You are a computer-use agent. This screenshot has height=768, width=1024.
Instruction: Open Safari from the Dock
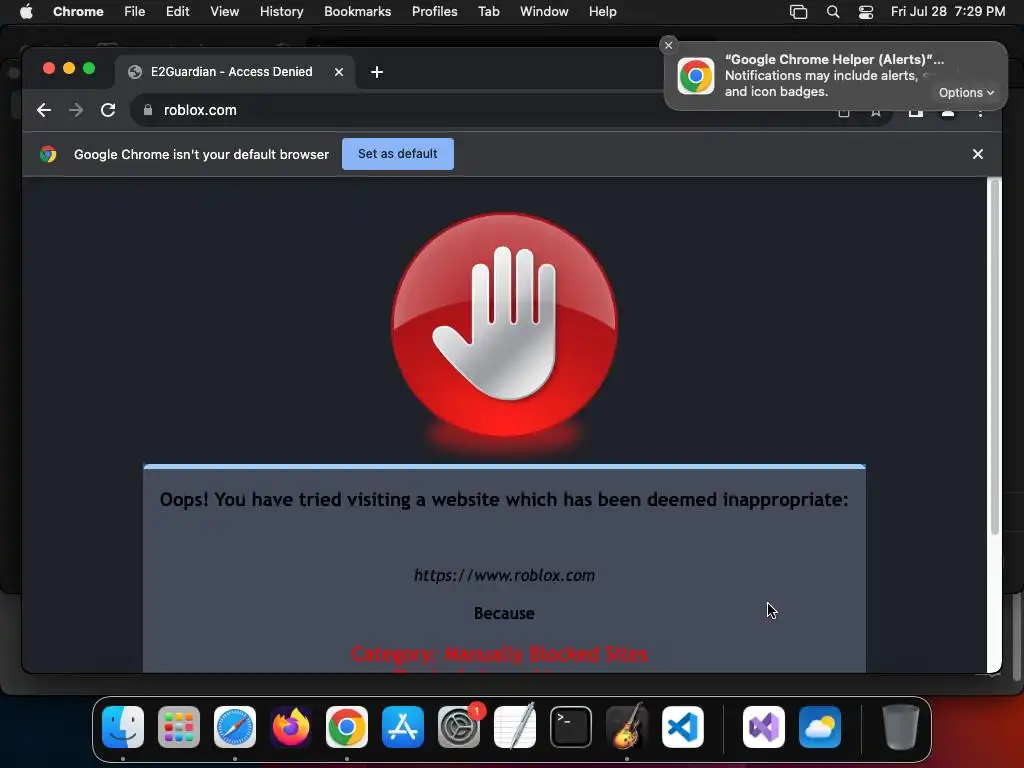pyautogui.click(x=235, y=727)
